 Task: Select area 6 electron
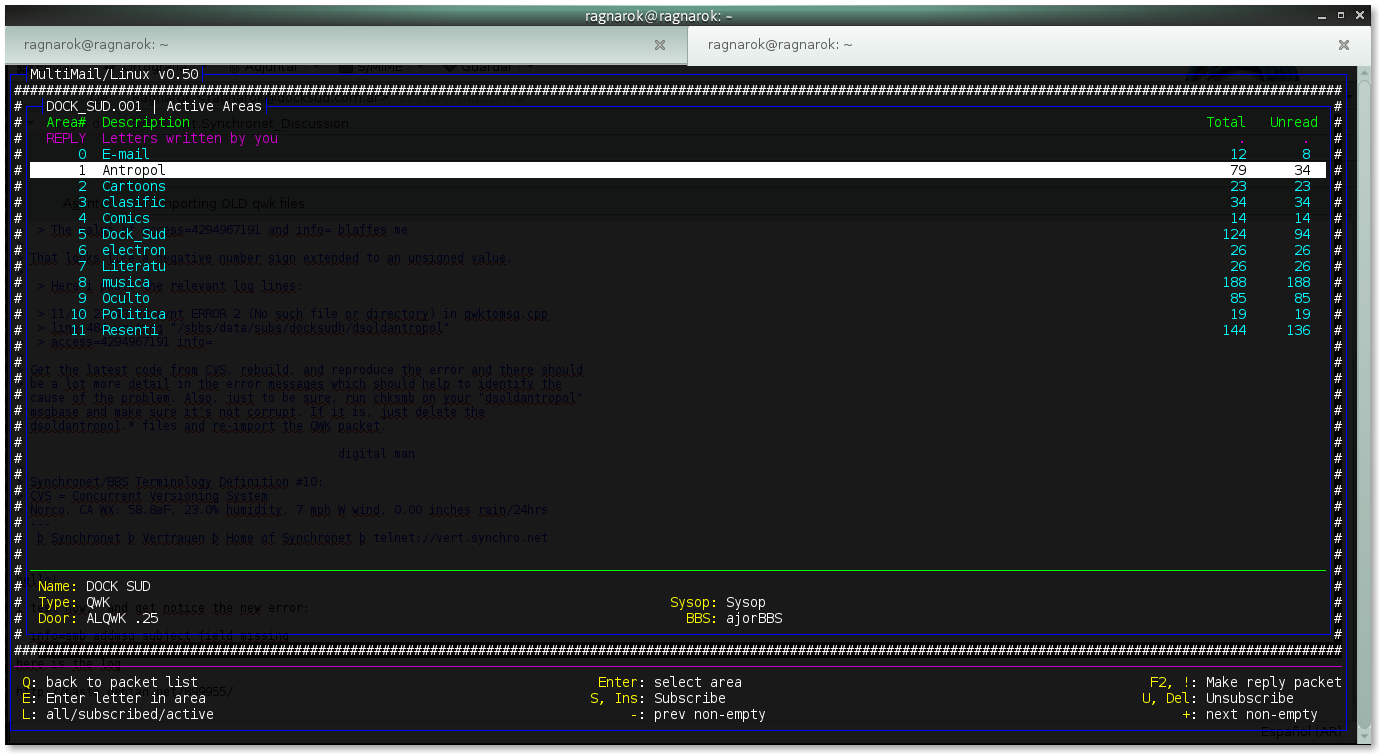tap(678, 251)
